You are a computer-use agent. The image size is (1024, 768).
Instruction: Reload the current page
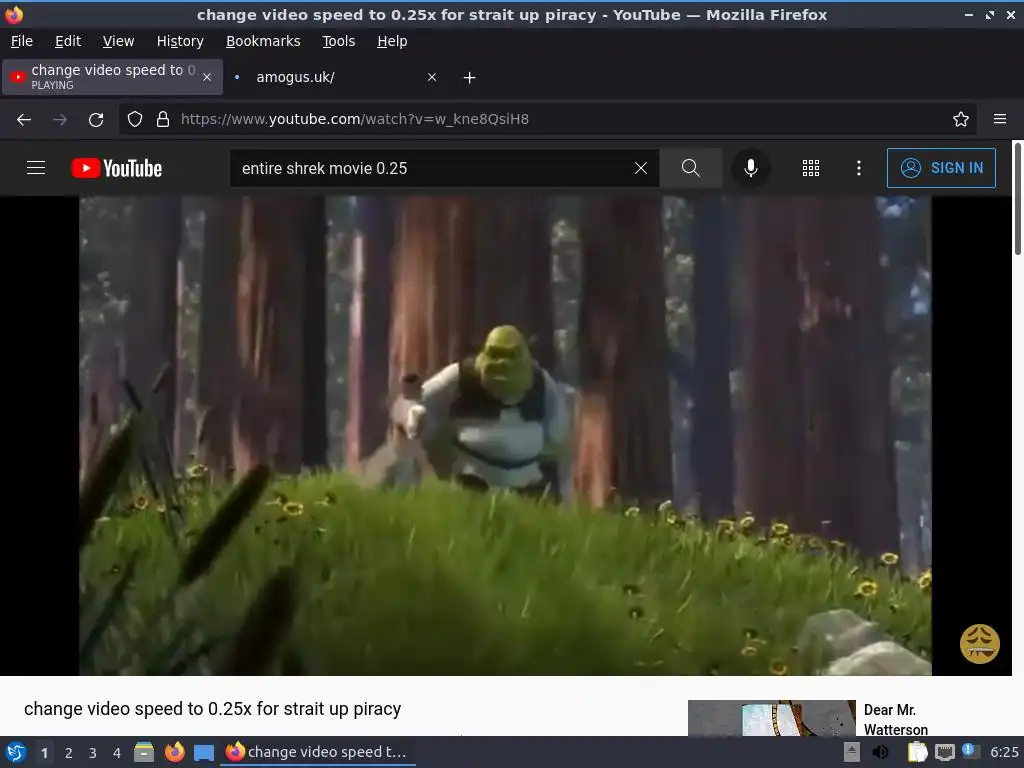pos(96,120)
